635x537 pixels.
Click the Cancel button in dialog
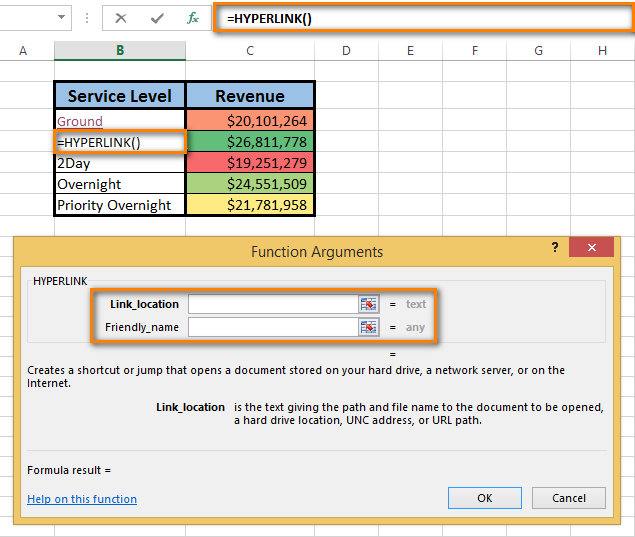(569, 498)
